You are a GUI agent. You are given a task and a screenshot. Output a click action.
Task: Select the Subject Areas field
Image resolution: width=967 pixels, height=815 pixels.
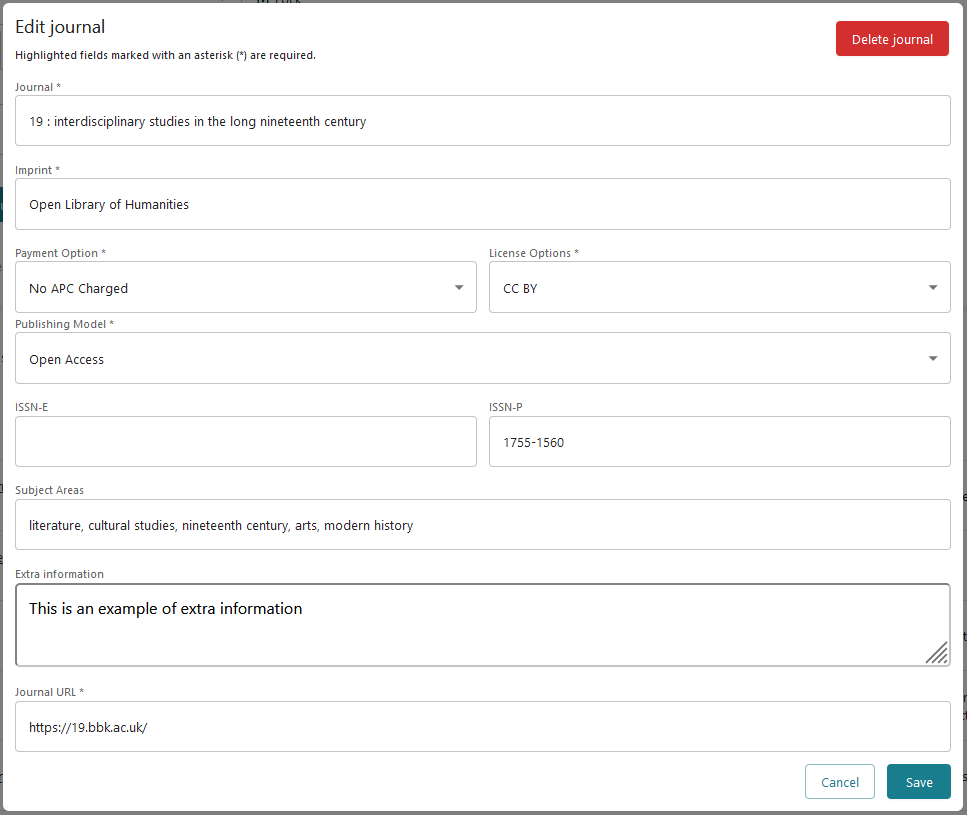(x=483, y=524)
